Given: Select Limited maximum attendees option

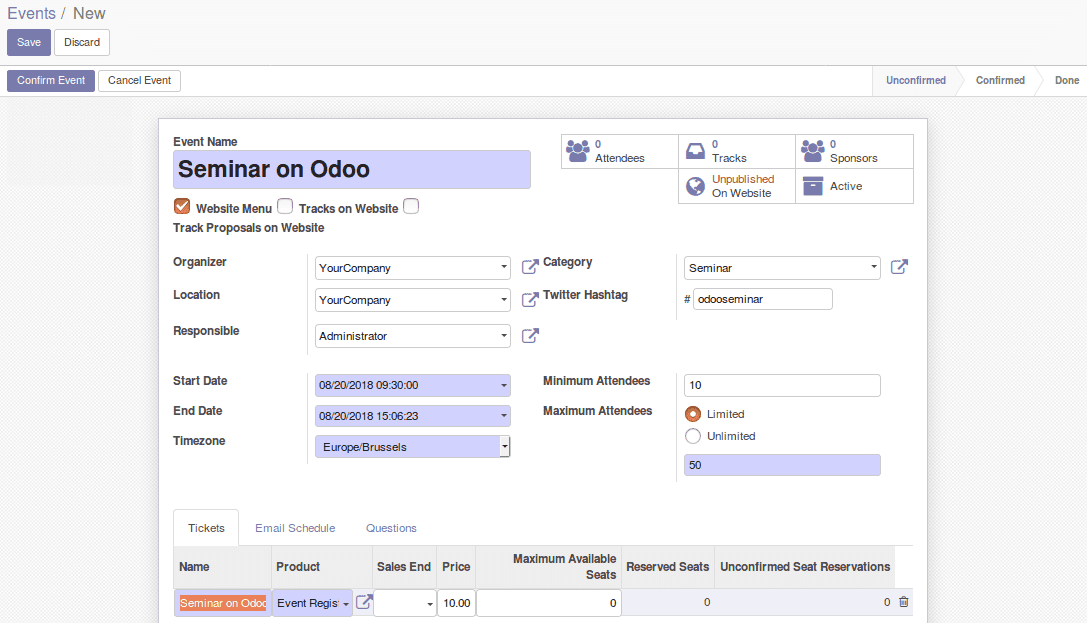Looking at the screenshot, I should click(x=693, y=414).
